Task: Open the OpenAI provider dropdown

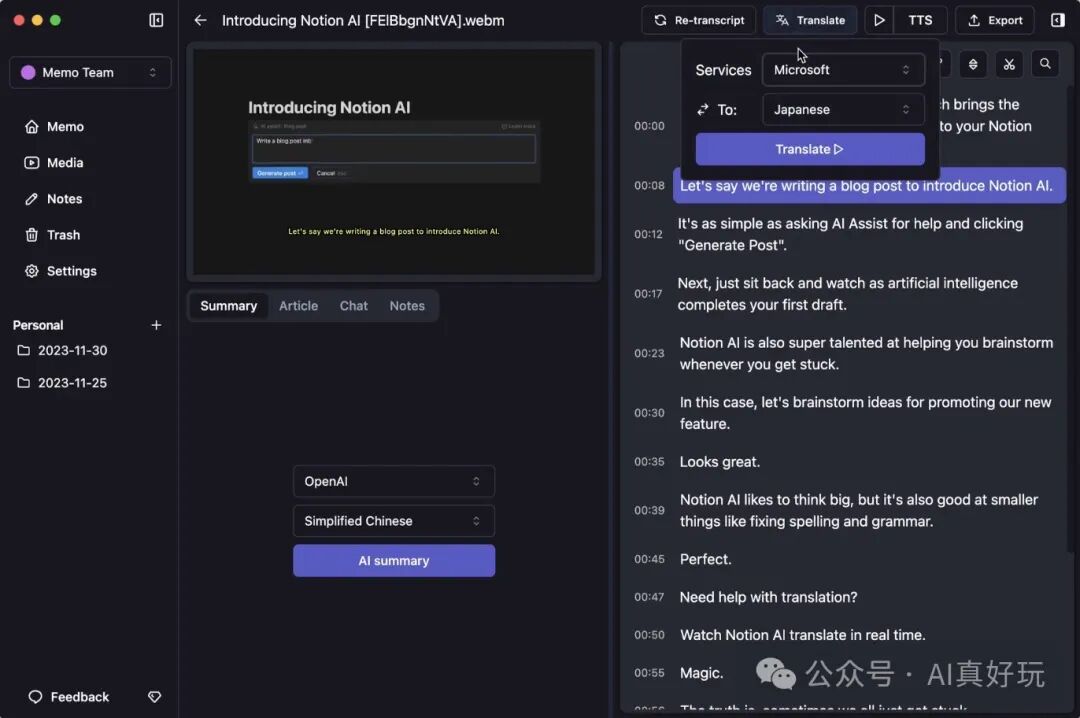Action: [394, 481]
